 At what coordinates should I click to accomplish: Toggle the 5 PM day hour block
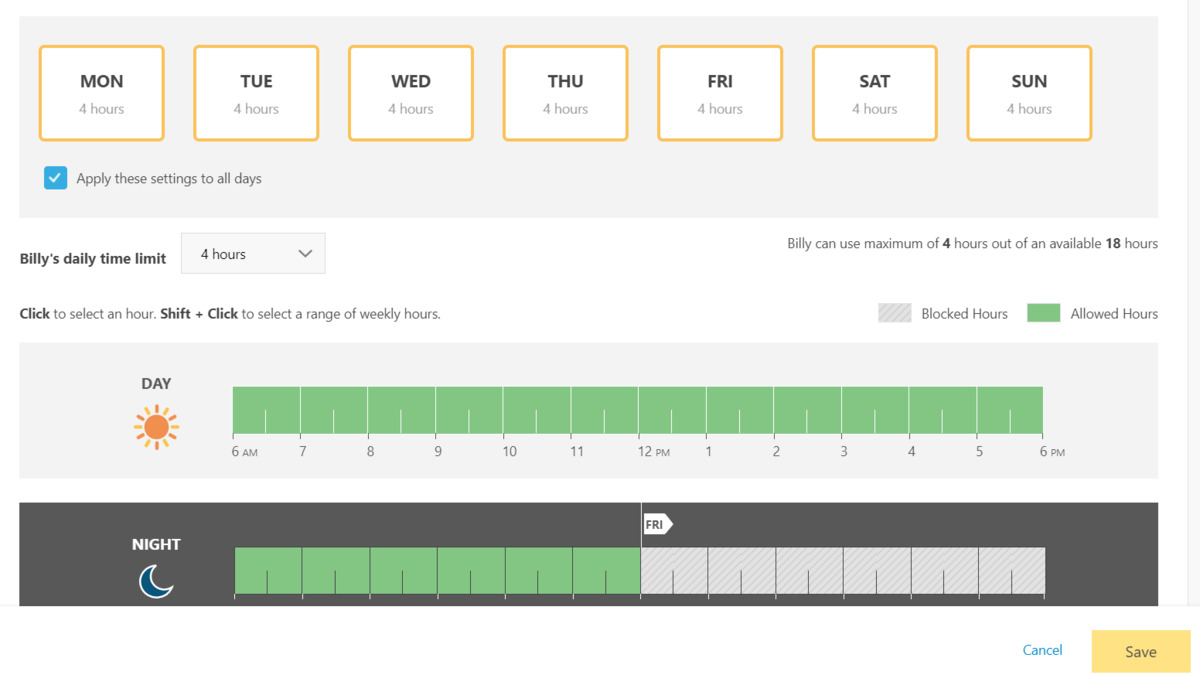[1010, 410]
